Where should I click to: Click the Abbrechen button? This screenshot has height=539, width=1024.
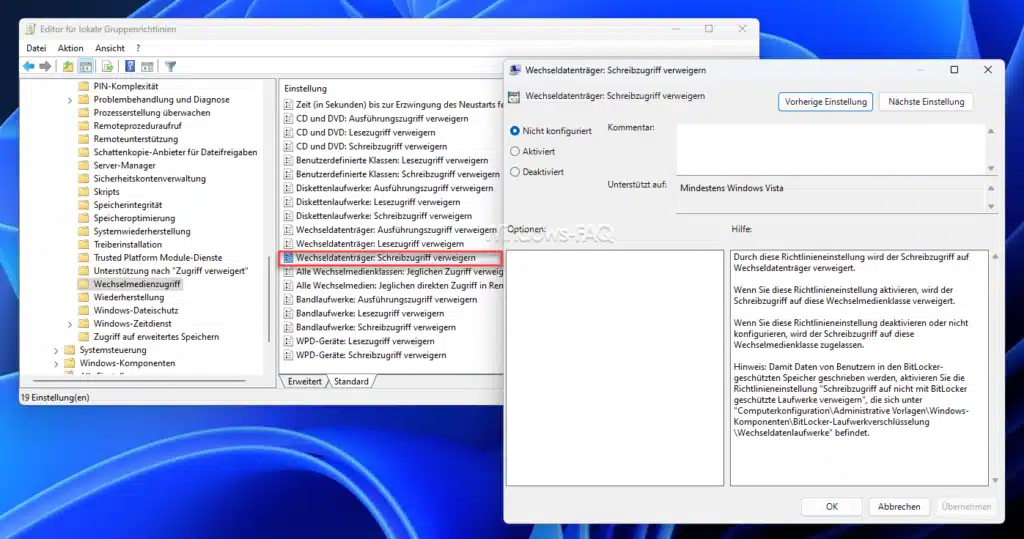coord(899,506)
